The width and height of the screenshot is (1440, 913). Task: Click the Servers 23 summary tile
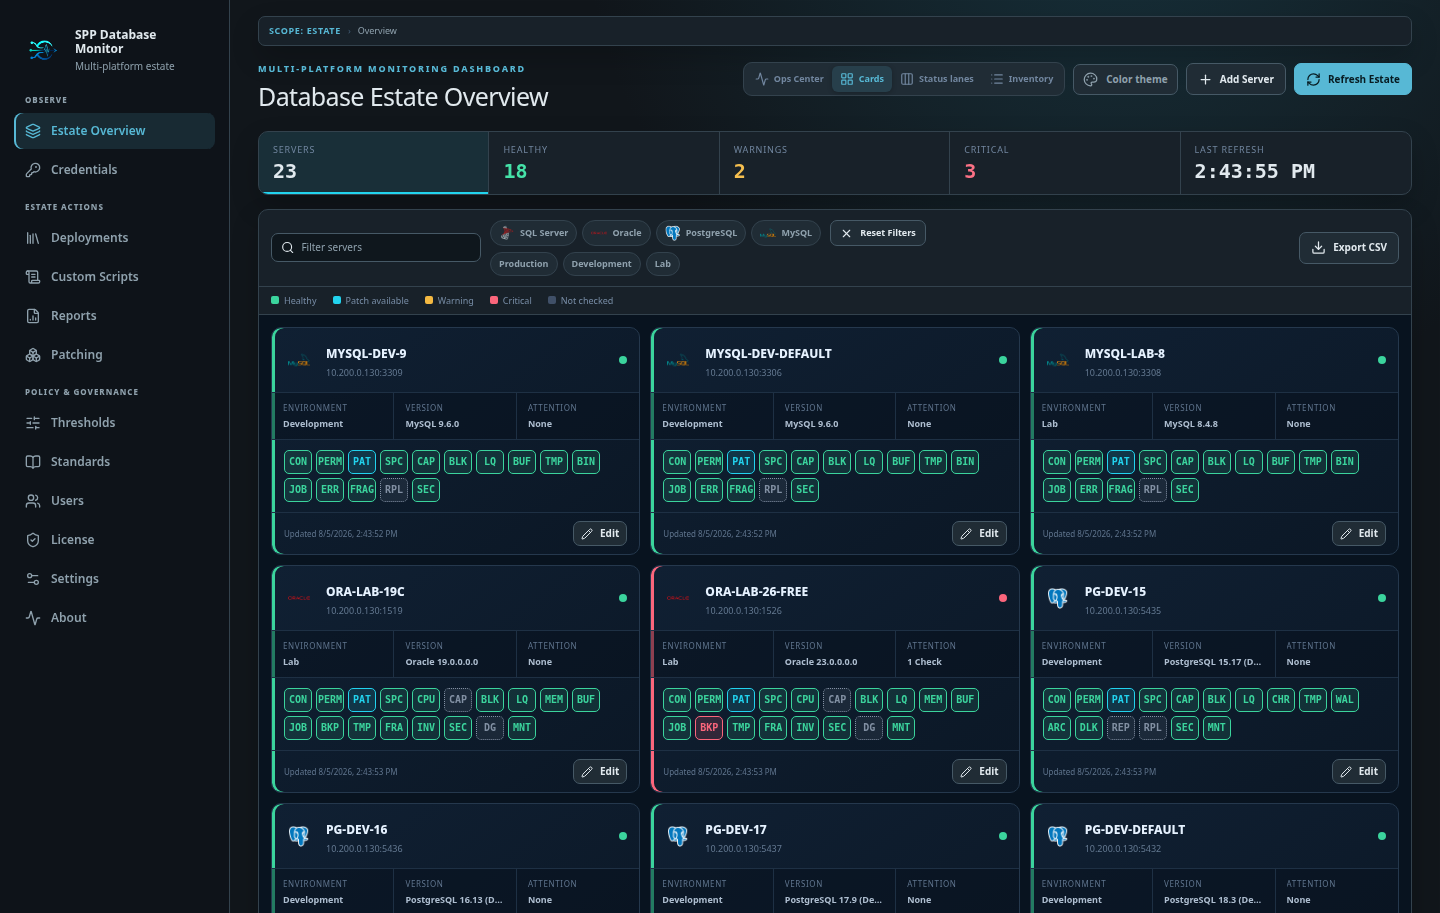[x=374, y=162]
